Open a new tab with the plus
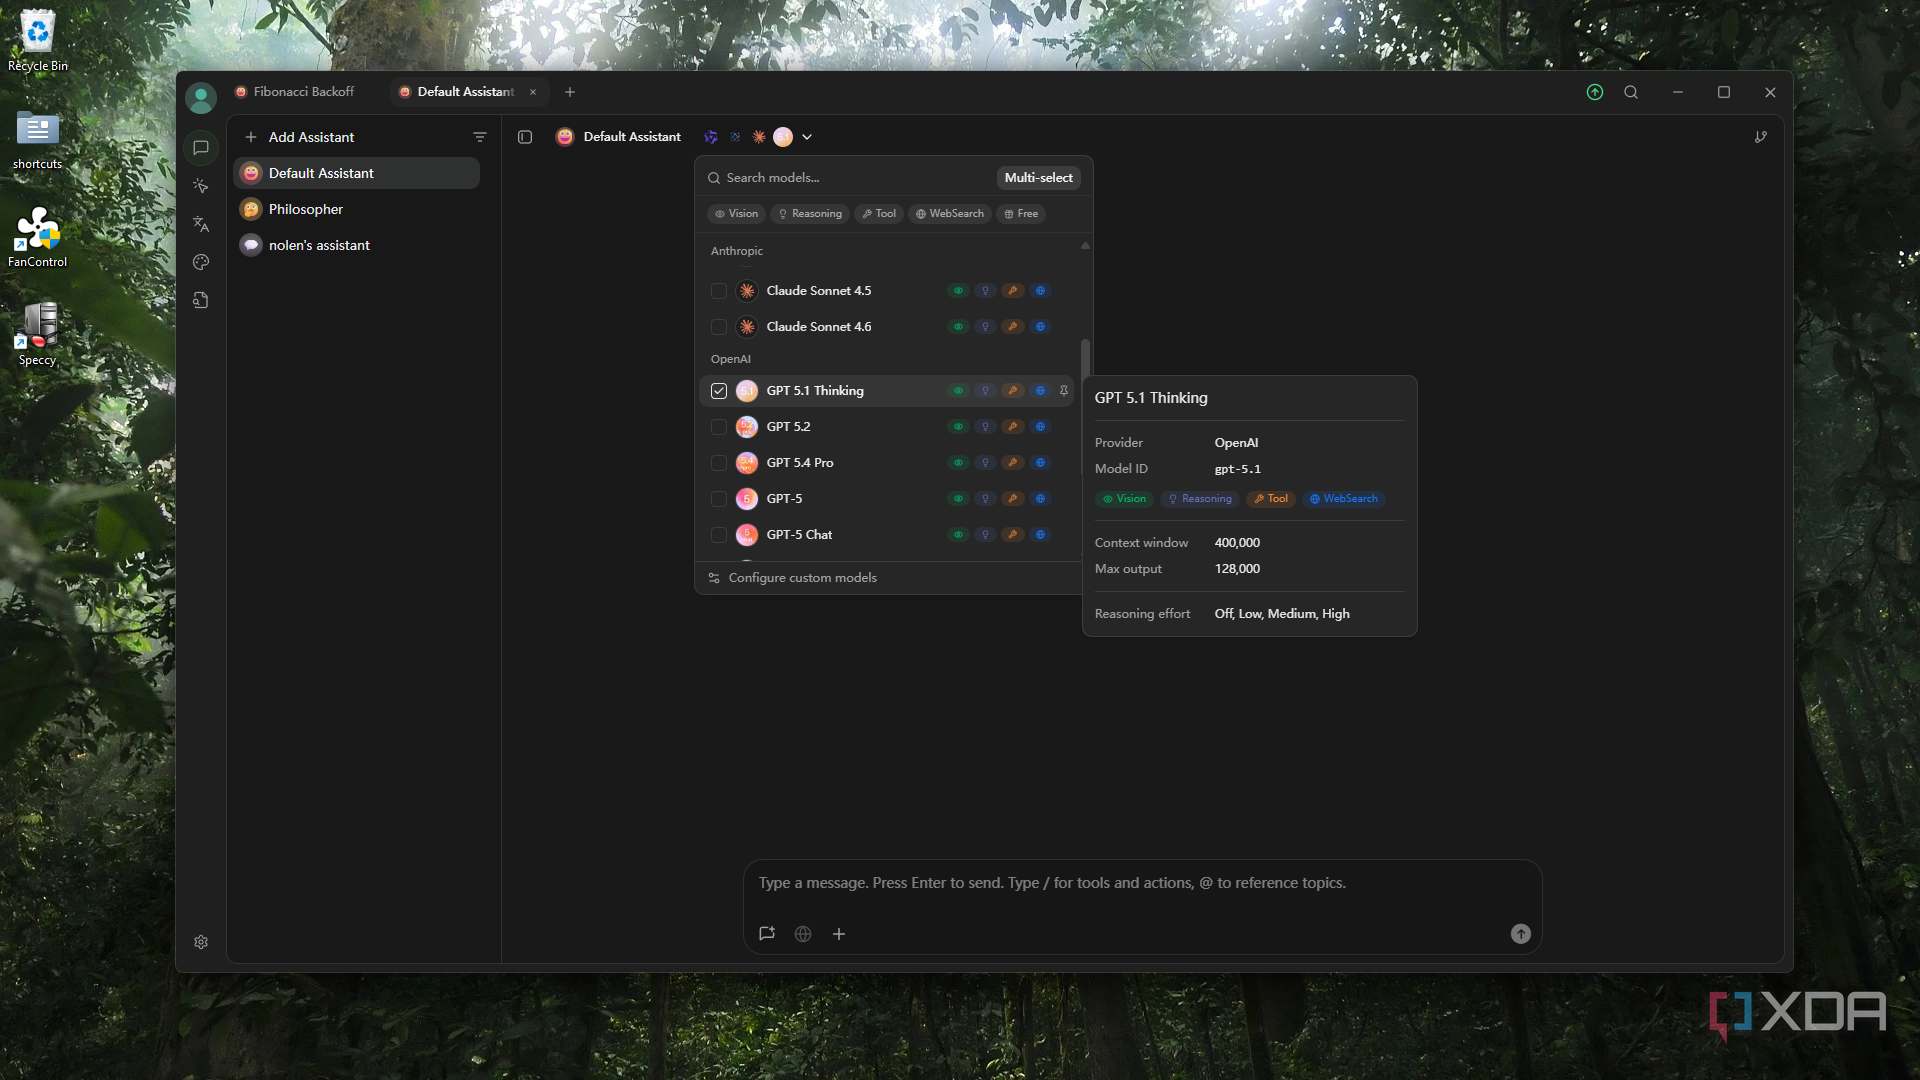This screenshot has height=1080, width=1920. click(x=570, y=92)
